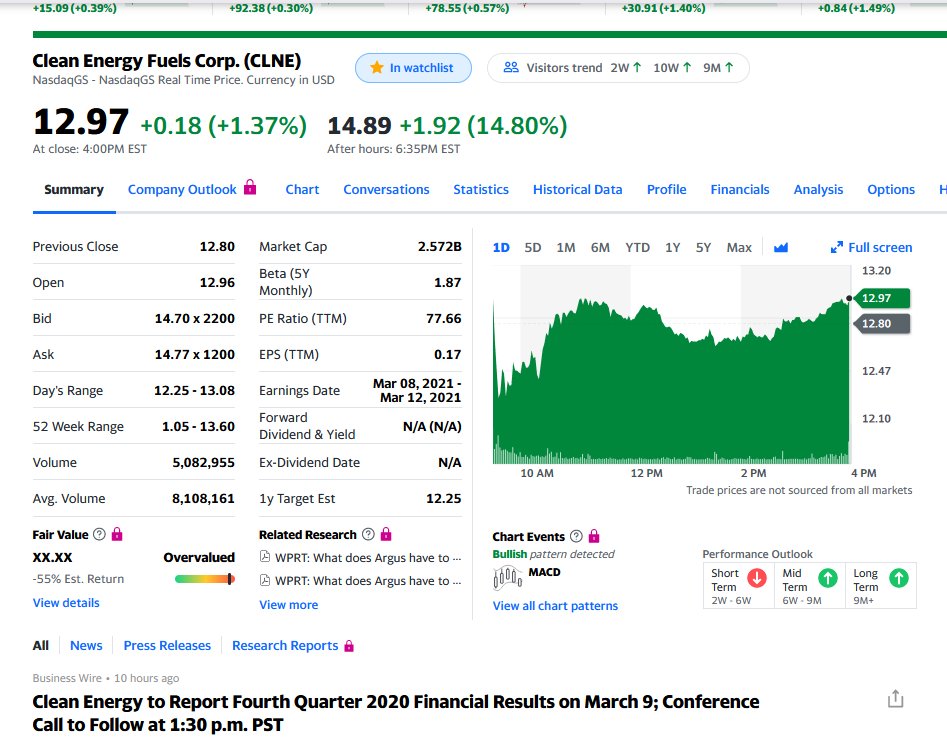Screen dimensions: 947x743
Task: Open Fair Value View details link
Action: (66, 603)
